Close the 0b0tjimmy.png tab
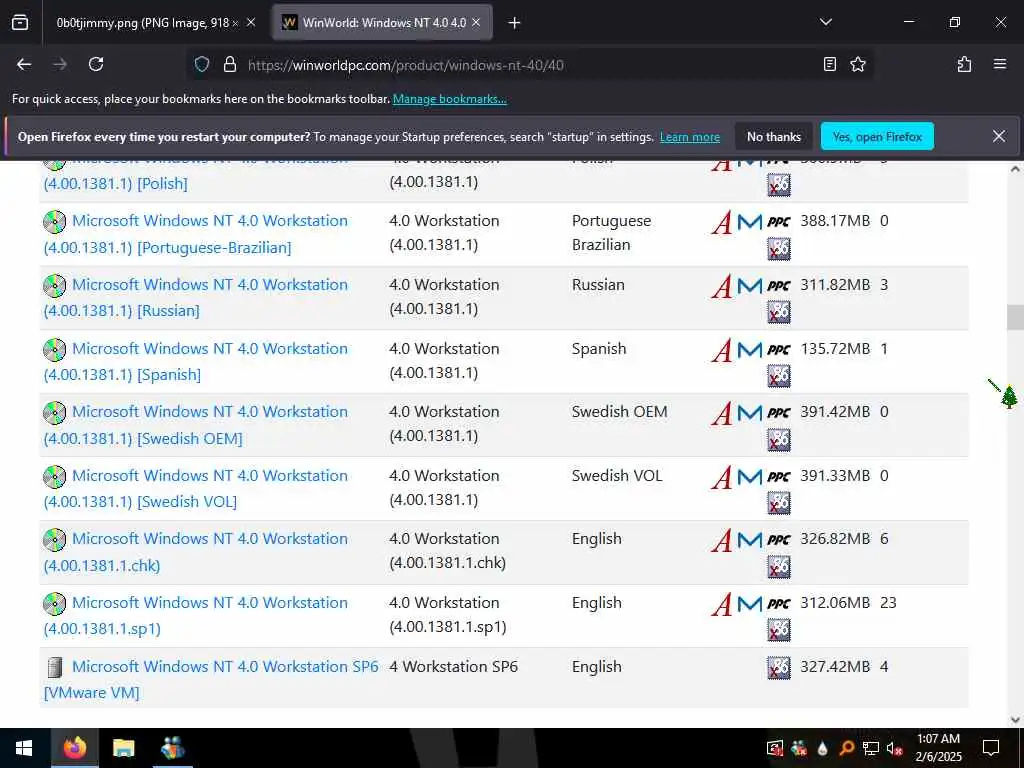The image size is (1024, 768). [x=251, y=23]
